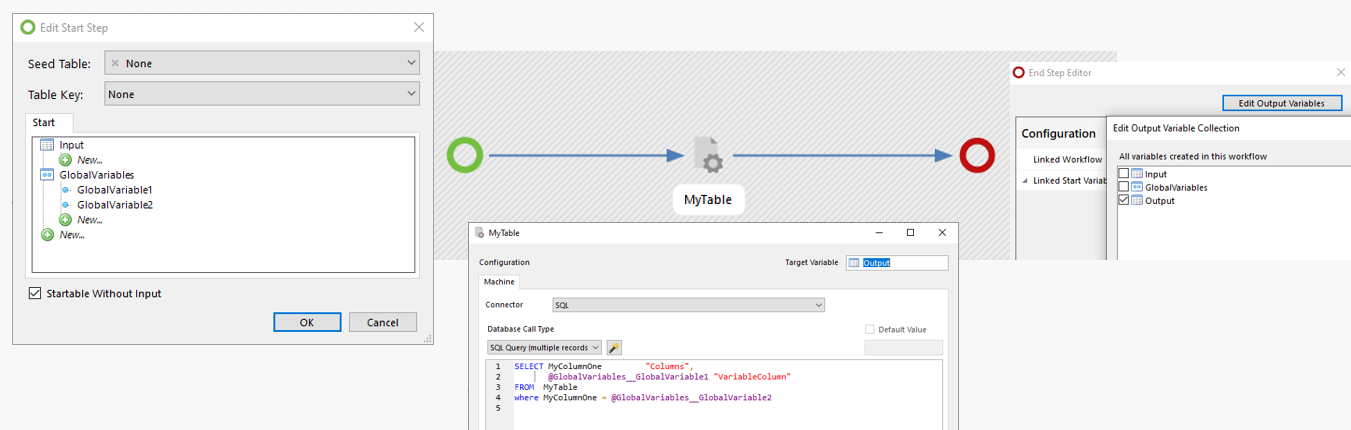Switch to the Machine tab

pyautogui.click(x=499, y=282)
